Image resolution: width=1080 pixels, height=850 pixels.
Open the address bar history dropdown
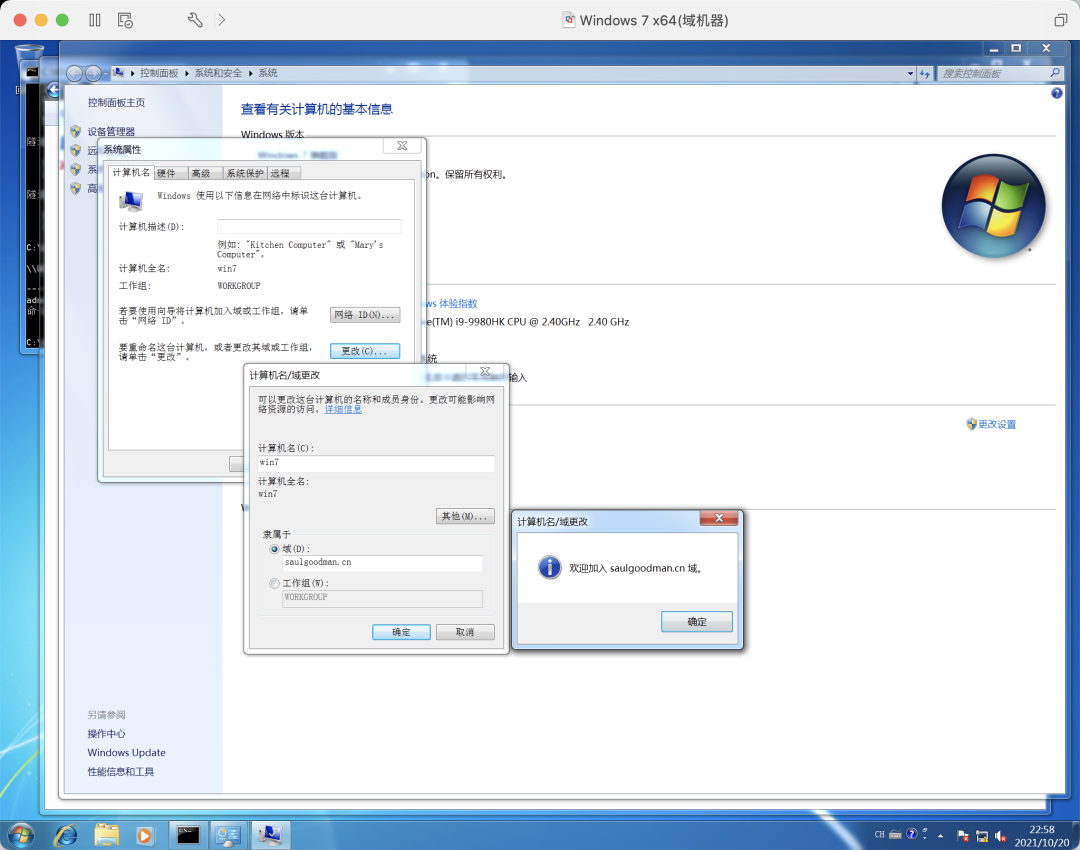(910, 73)
